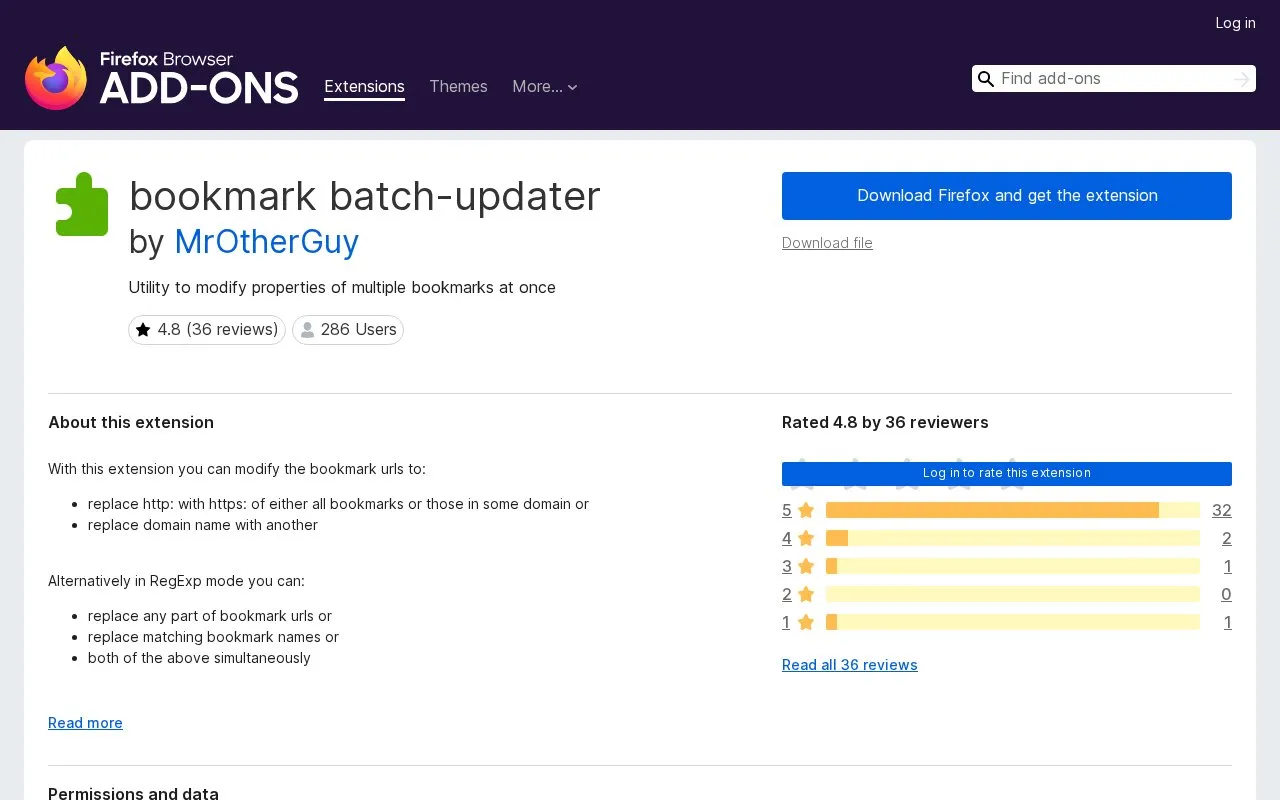Click the number 1 rating link
Viewport: 1280px width, 800px height.
click(786, 622)
